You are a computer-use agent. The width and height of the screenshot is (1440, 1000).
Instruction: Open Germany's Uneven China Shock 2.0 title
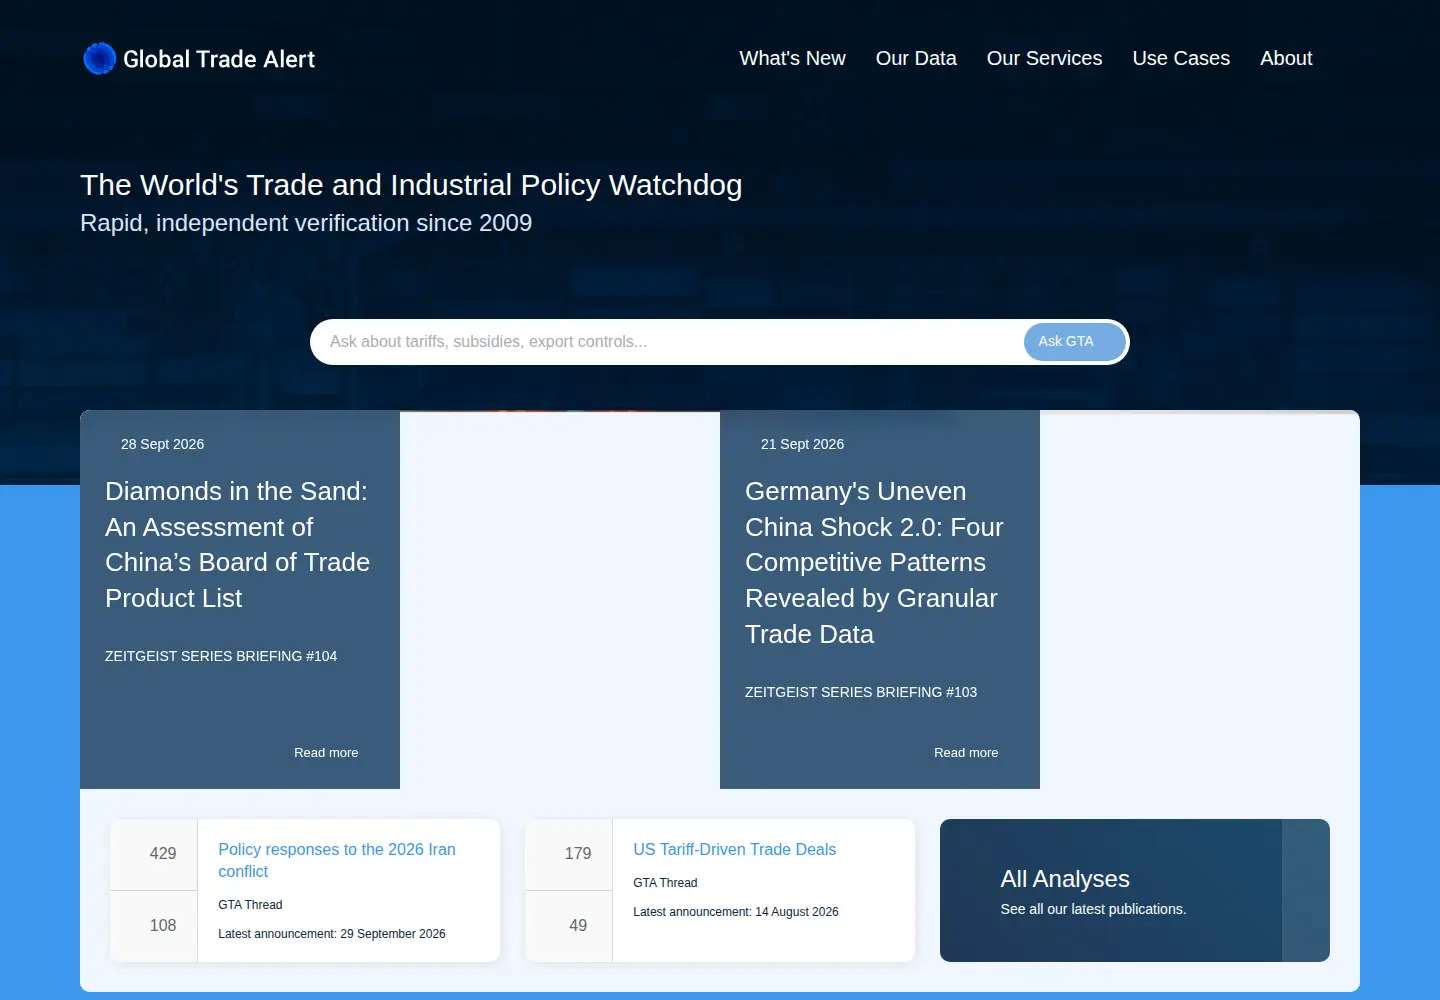click(874, 563)
